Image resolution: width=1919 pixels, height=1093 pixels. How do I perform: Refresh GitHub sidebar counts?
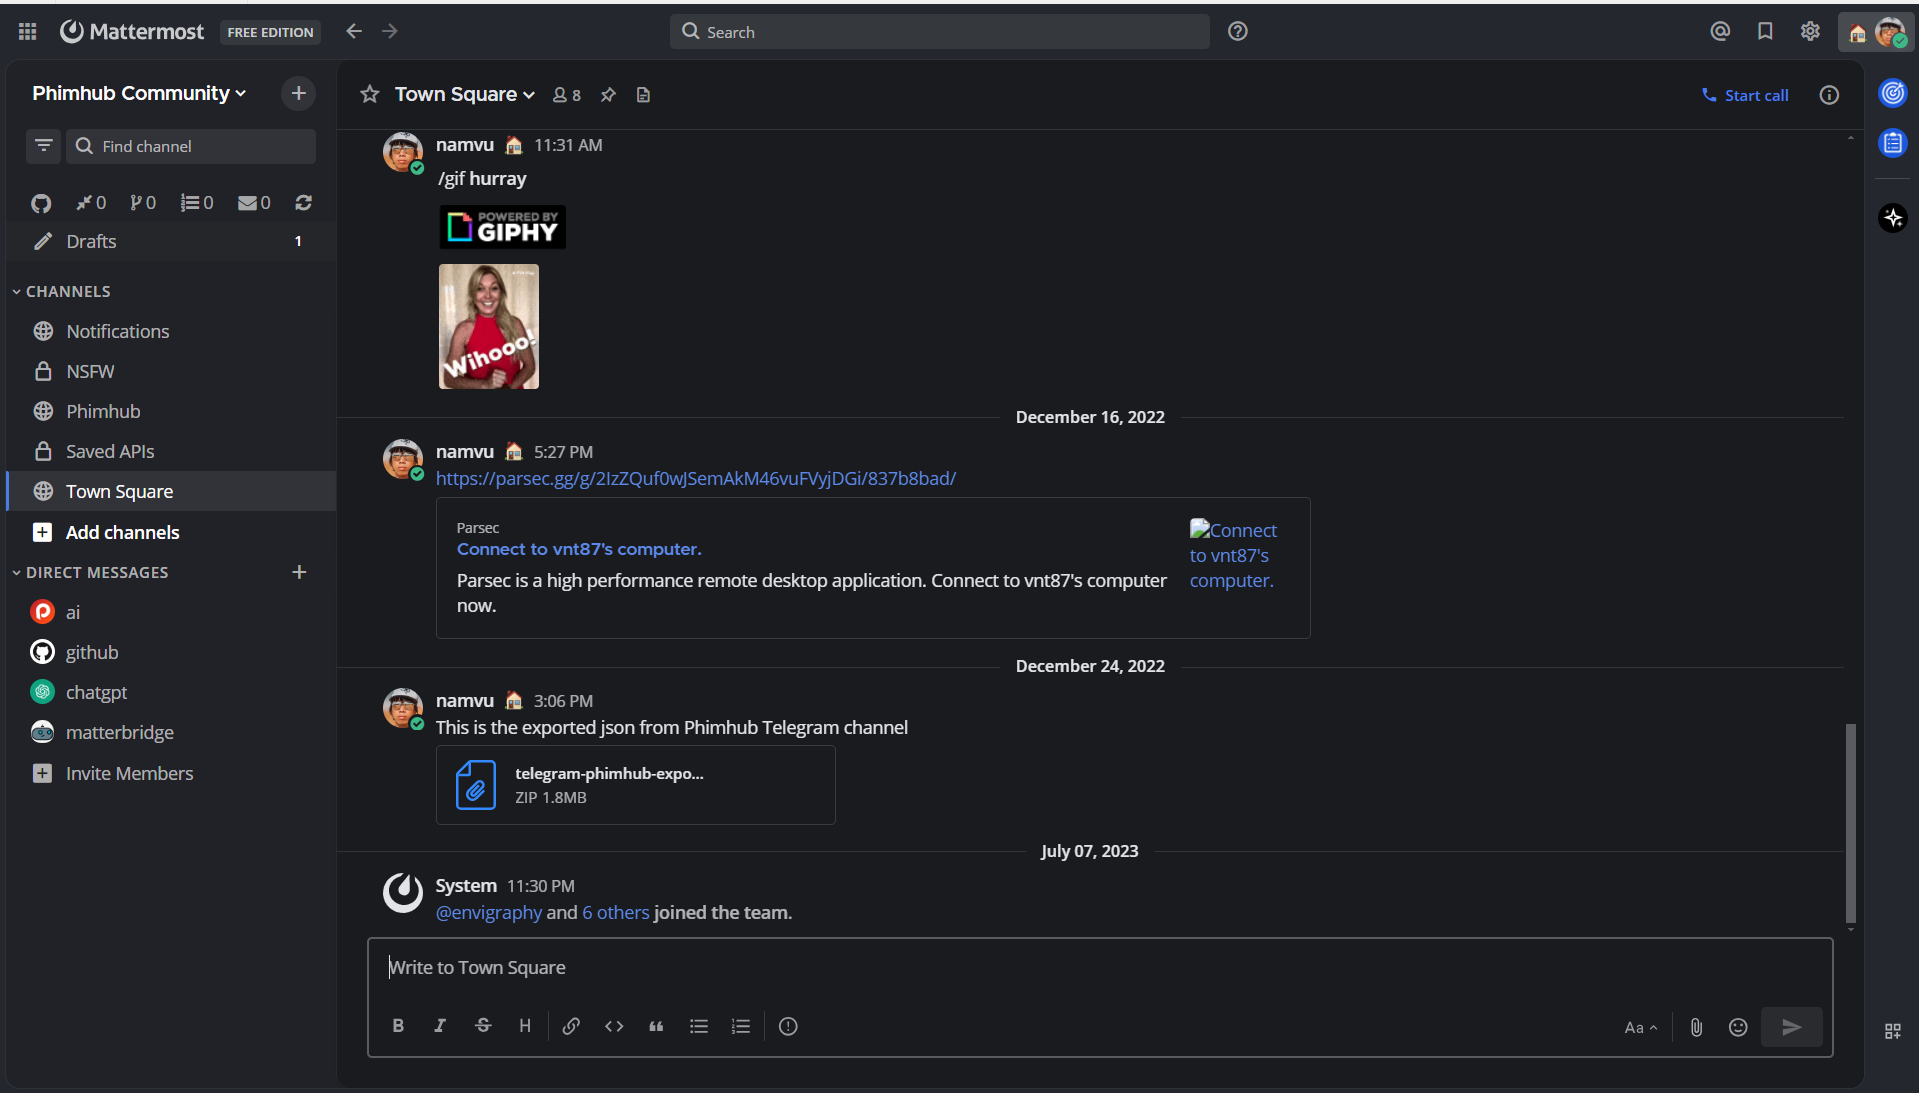[x=304, y=203]
